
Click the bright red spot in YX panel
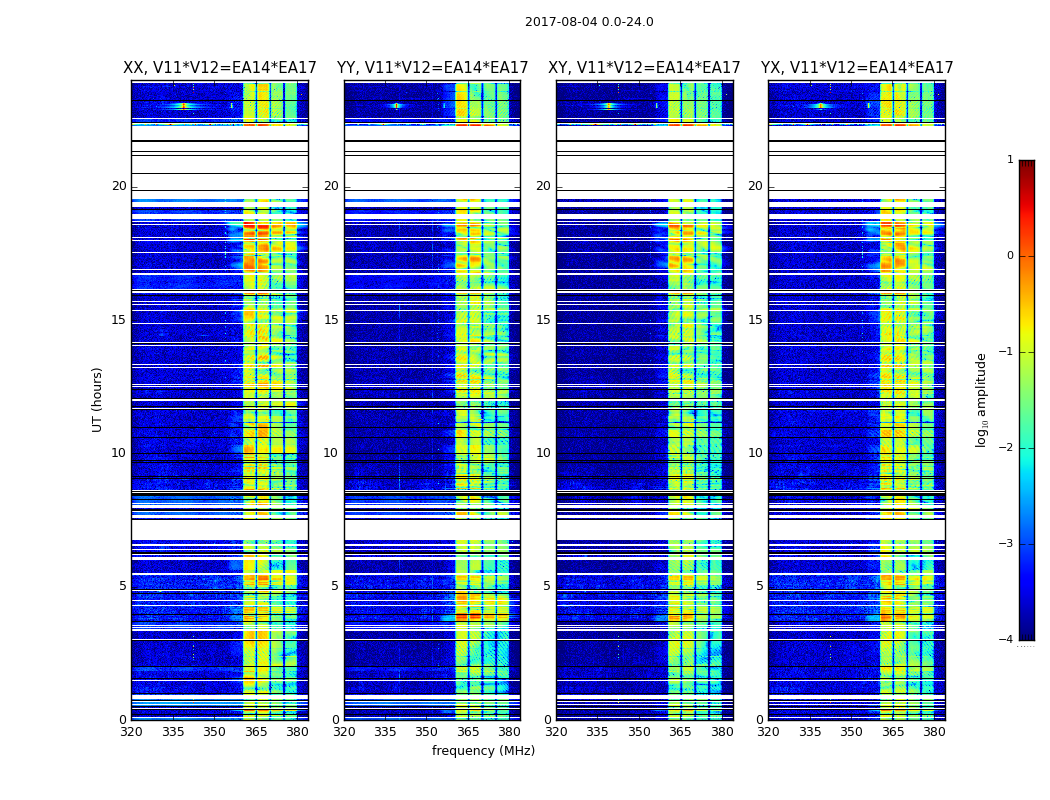pos(820,106)
